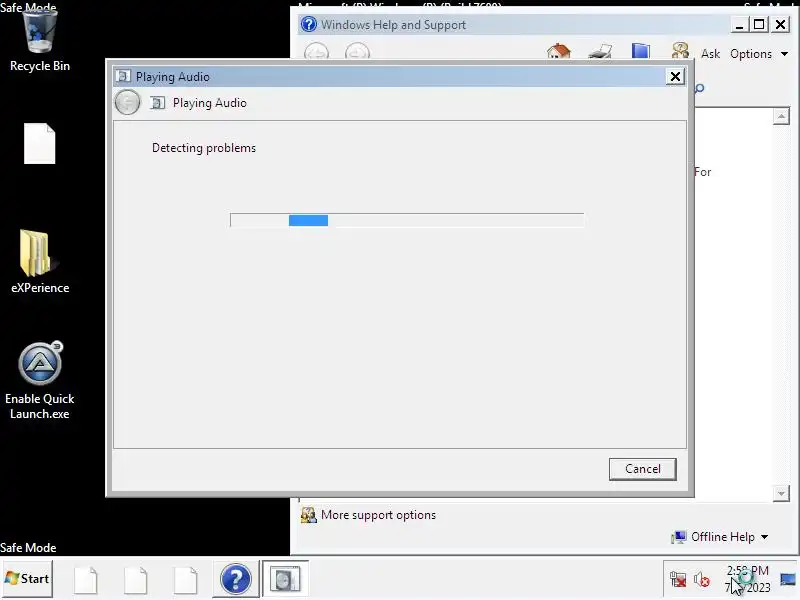This screenshot has height=600, width=800.
Task: Go back in Playing Audio wizard
Action: point(127,103)
